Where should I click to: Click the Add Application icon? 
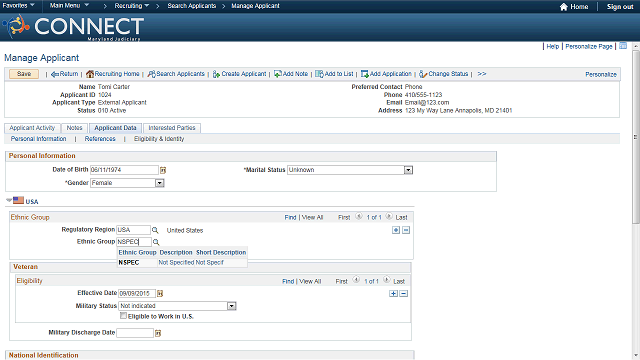tap(364, 74)
